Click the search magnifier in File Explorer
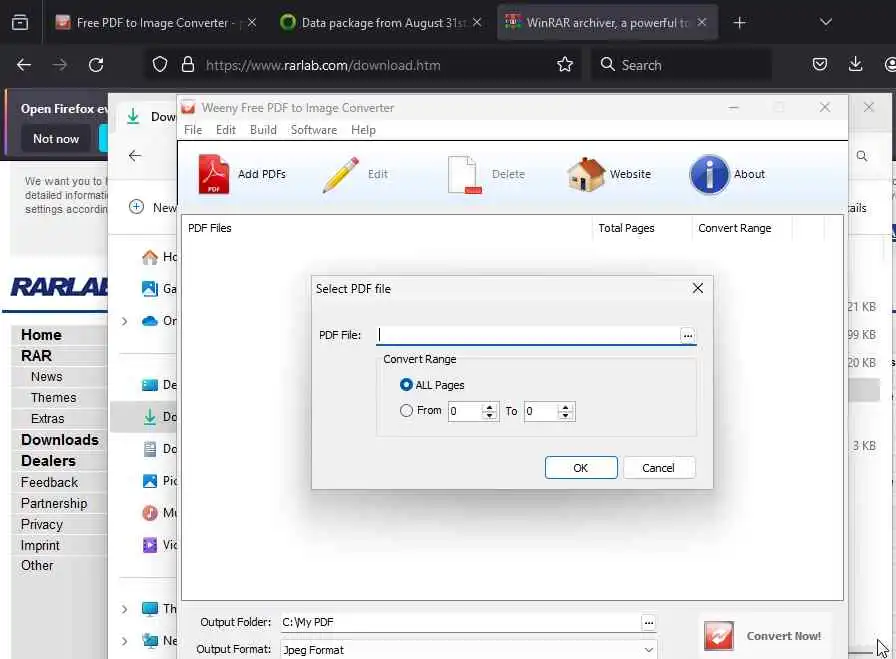 862,155
